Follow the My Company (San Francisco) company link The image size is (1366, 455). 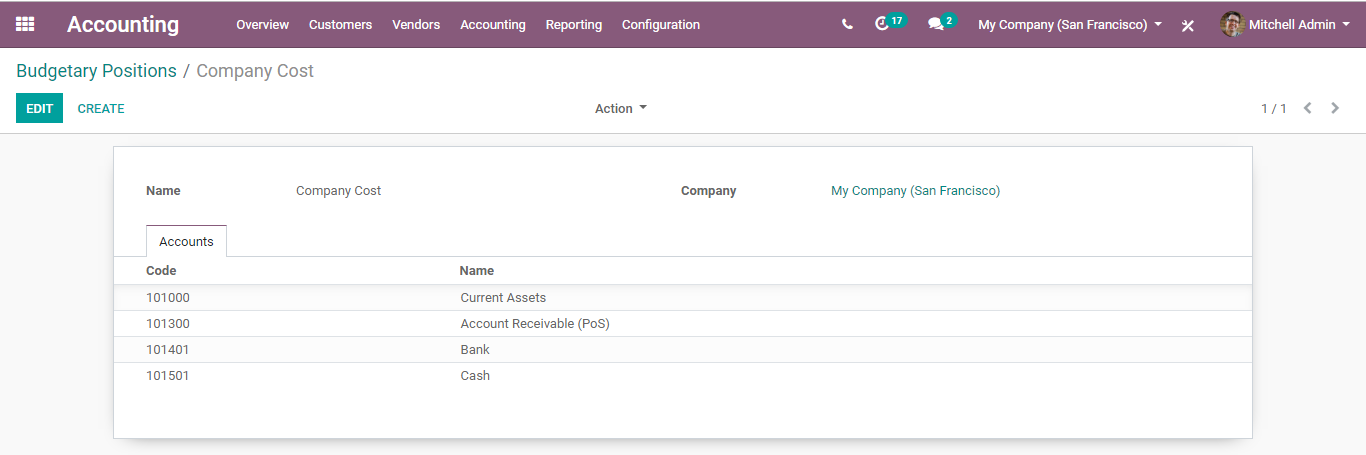[x=915, y=190]
